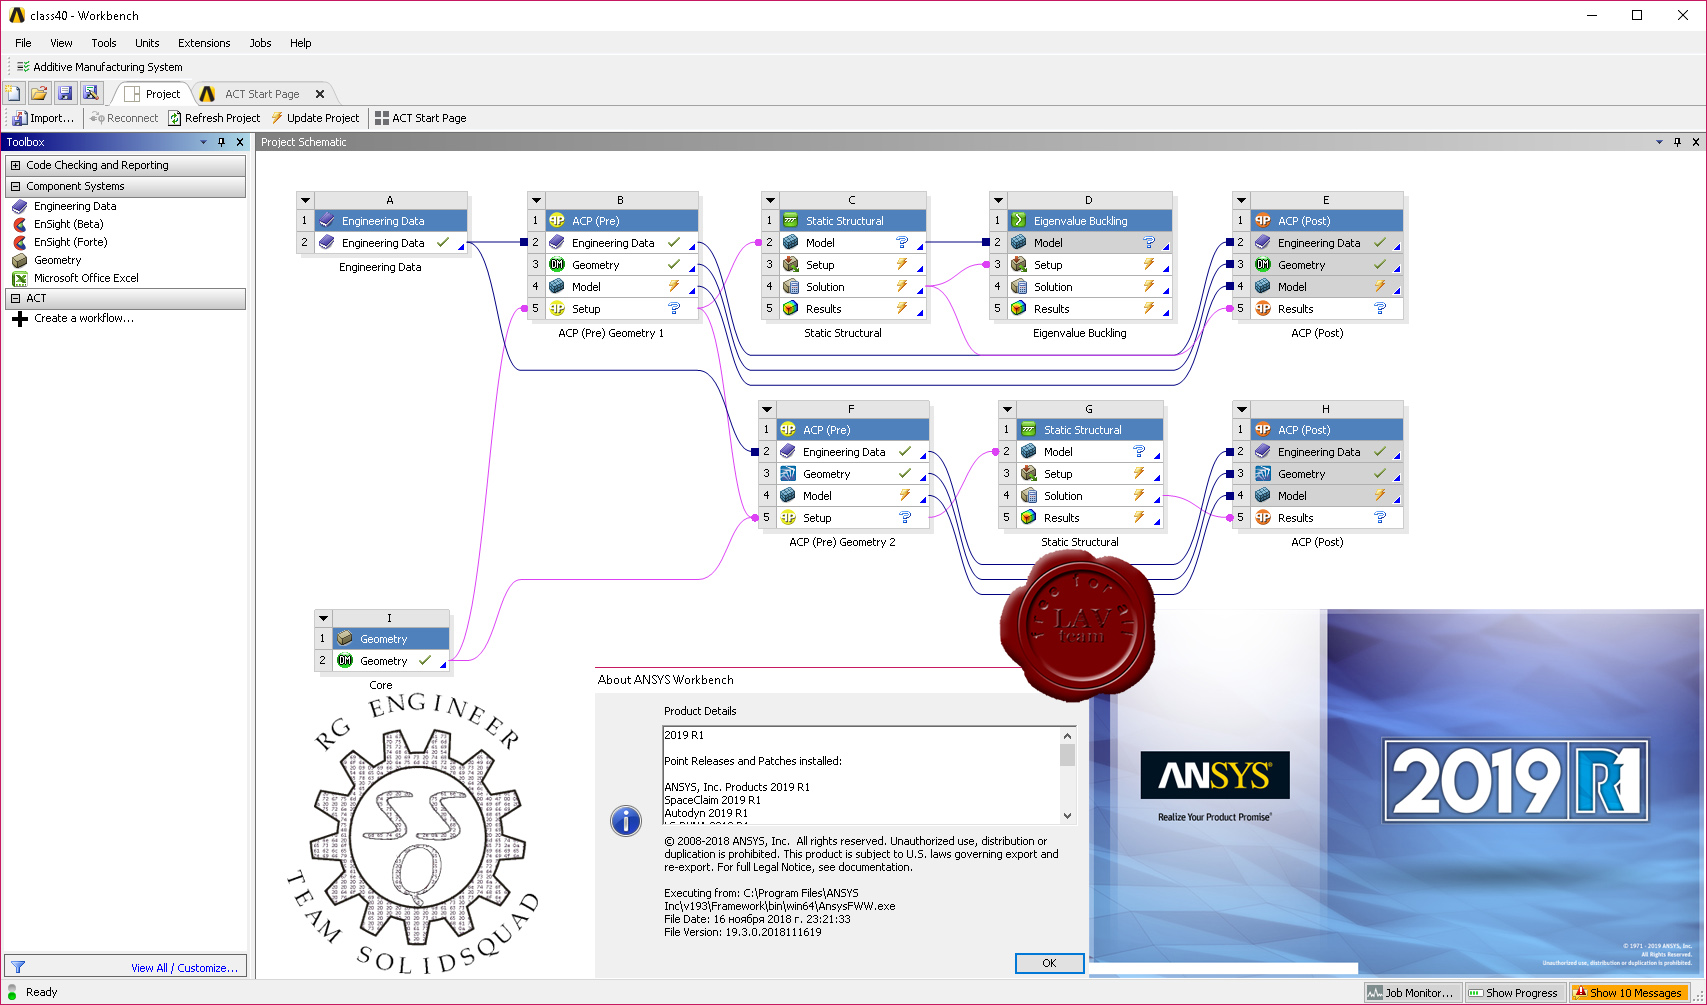Click Refresh Project

pos(214,118)
